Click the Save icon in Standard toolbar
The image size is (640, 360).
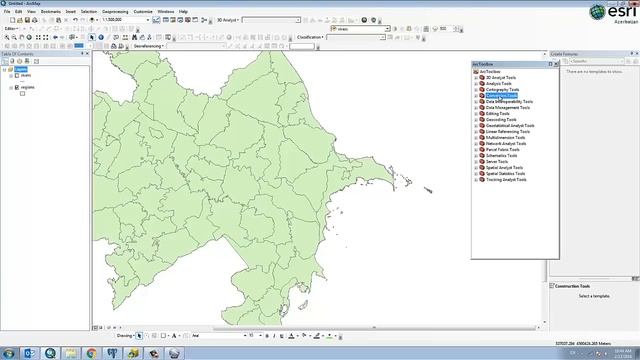pos(27,20)
